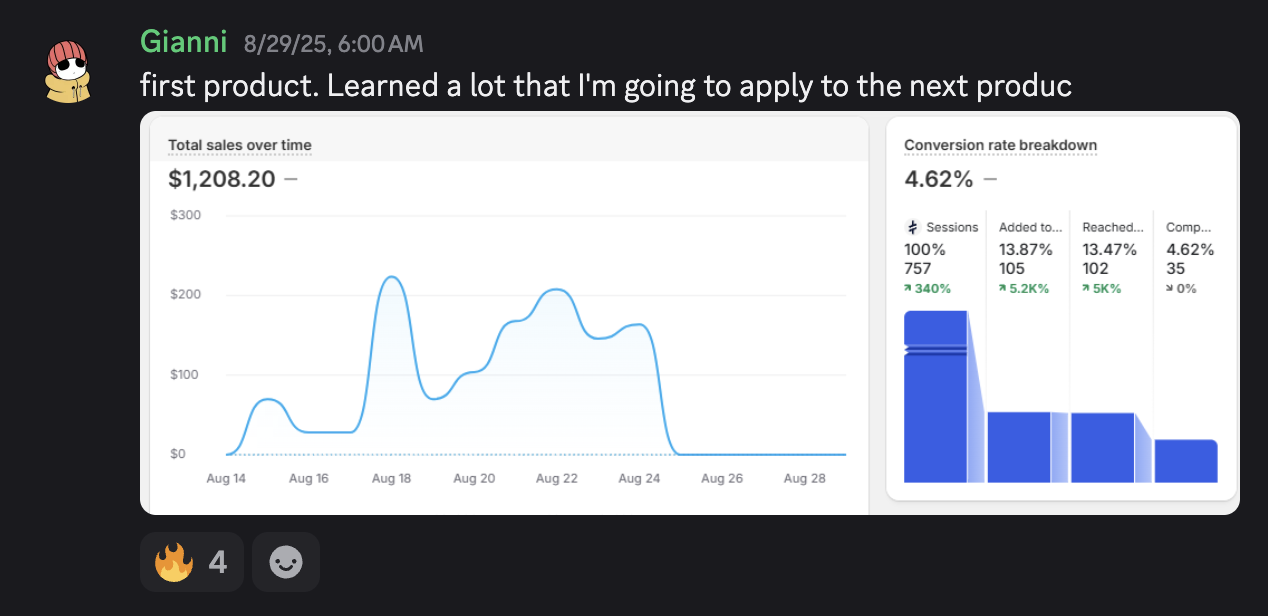This screenshot has height=616, width=1268.
Task: Click Gianni's profile avatar
Action: [x=68, y=70]
